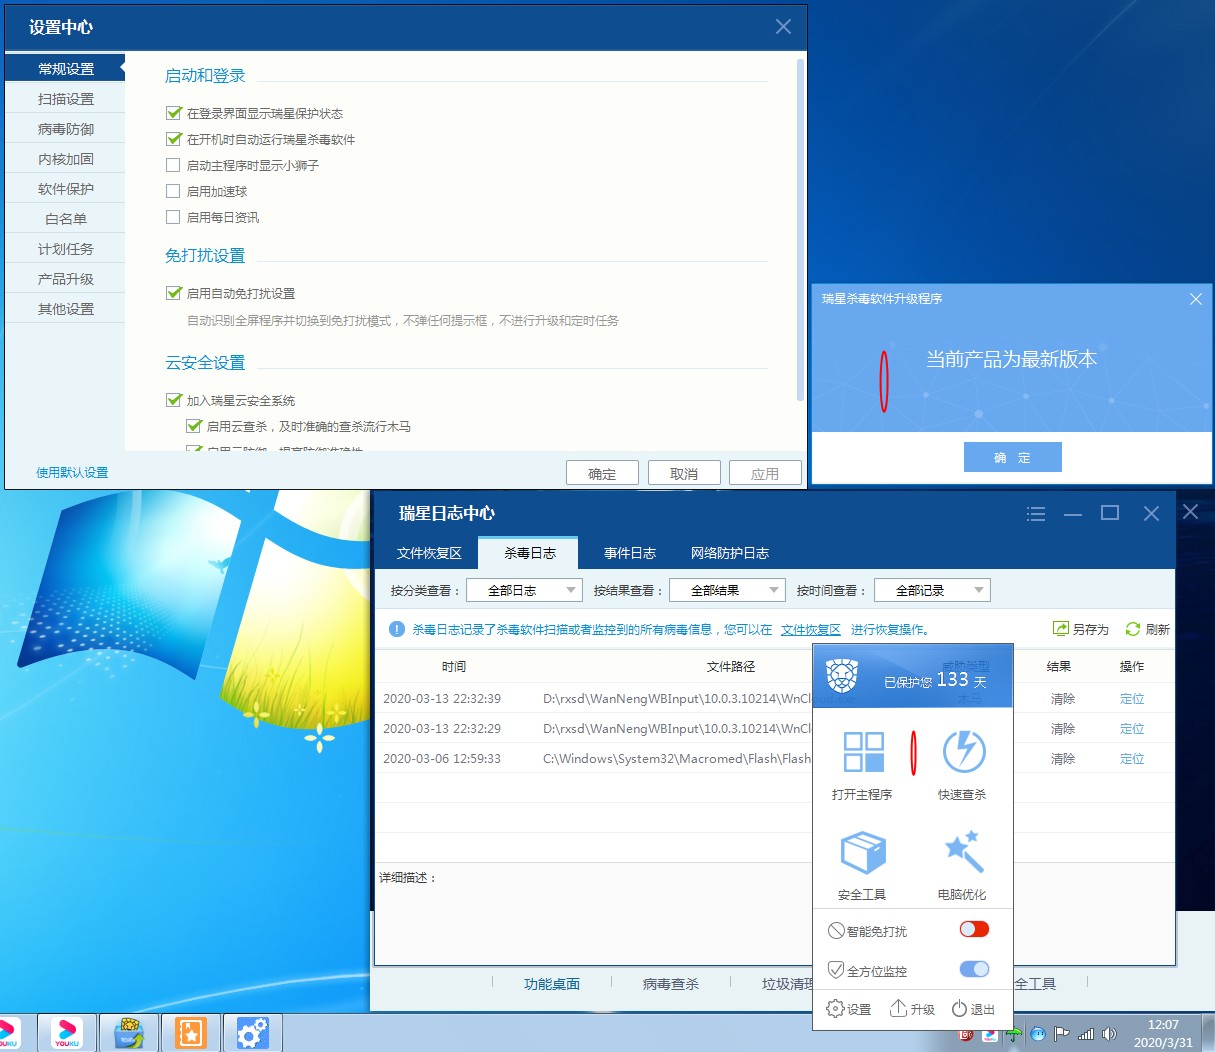
Task: Open the blue gear settings taskbar icon
Action: (x=253, y=1032)
